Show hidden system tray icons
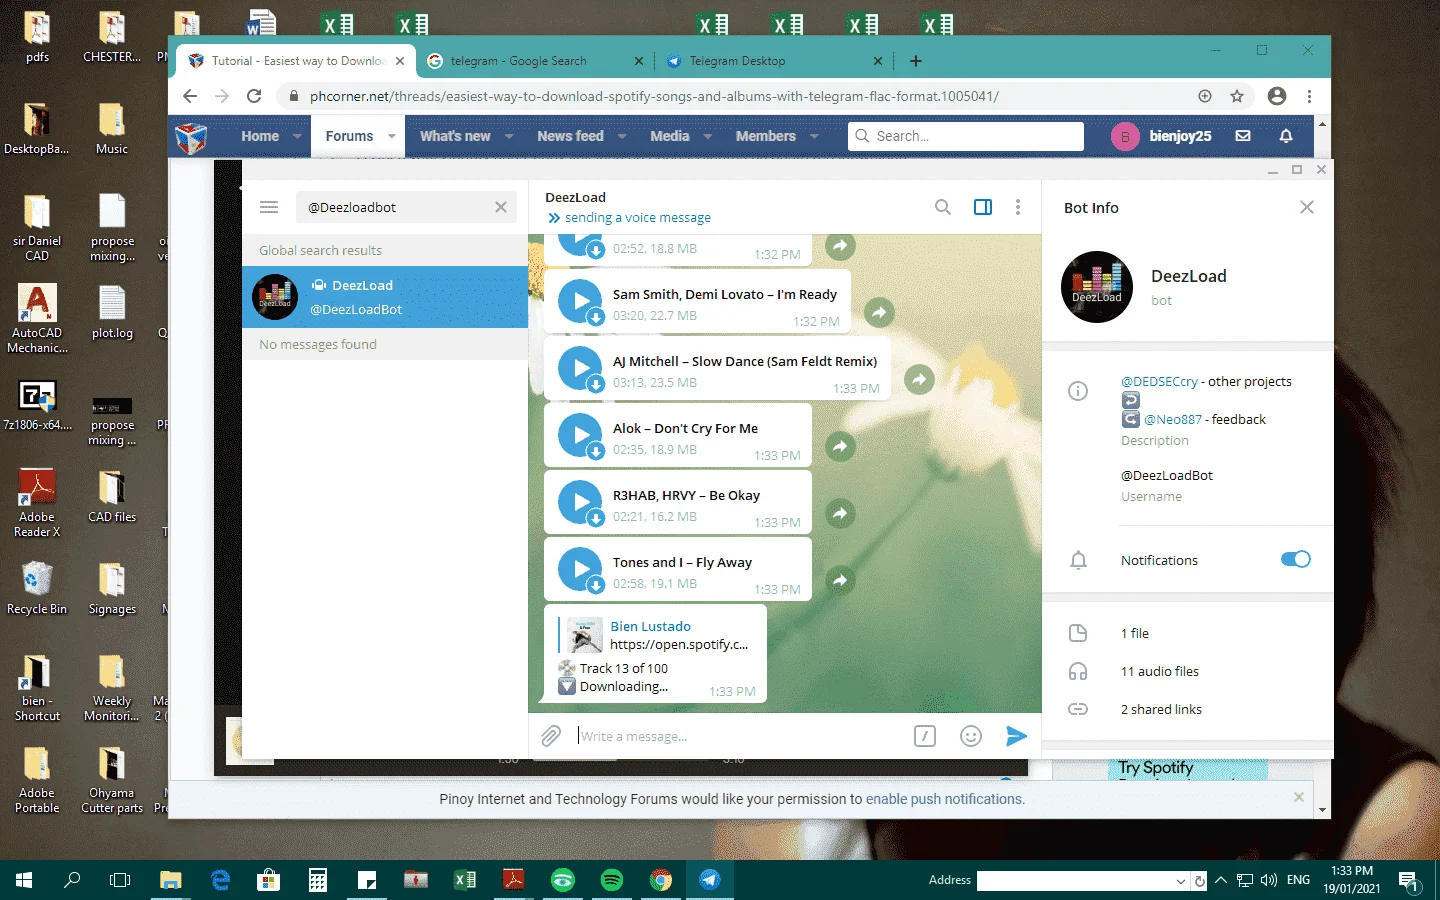The image size is (1440, 900). coord(1220,880)
